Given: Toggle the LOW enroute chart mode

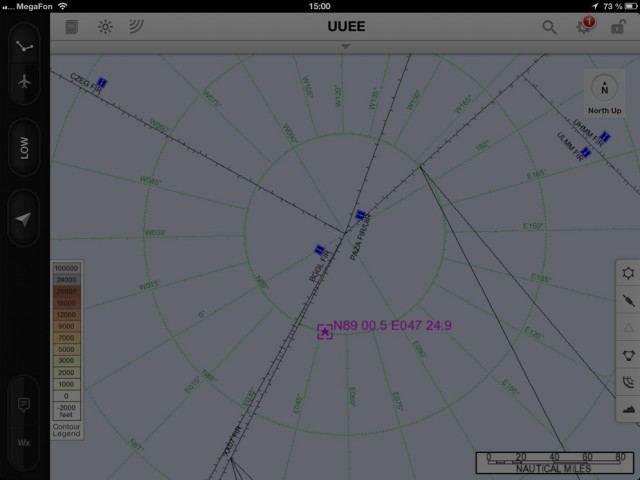Looking at the screenshot, I should pyautogui.click(x=24, y=148).
